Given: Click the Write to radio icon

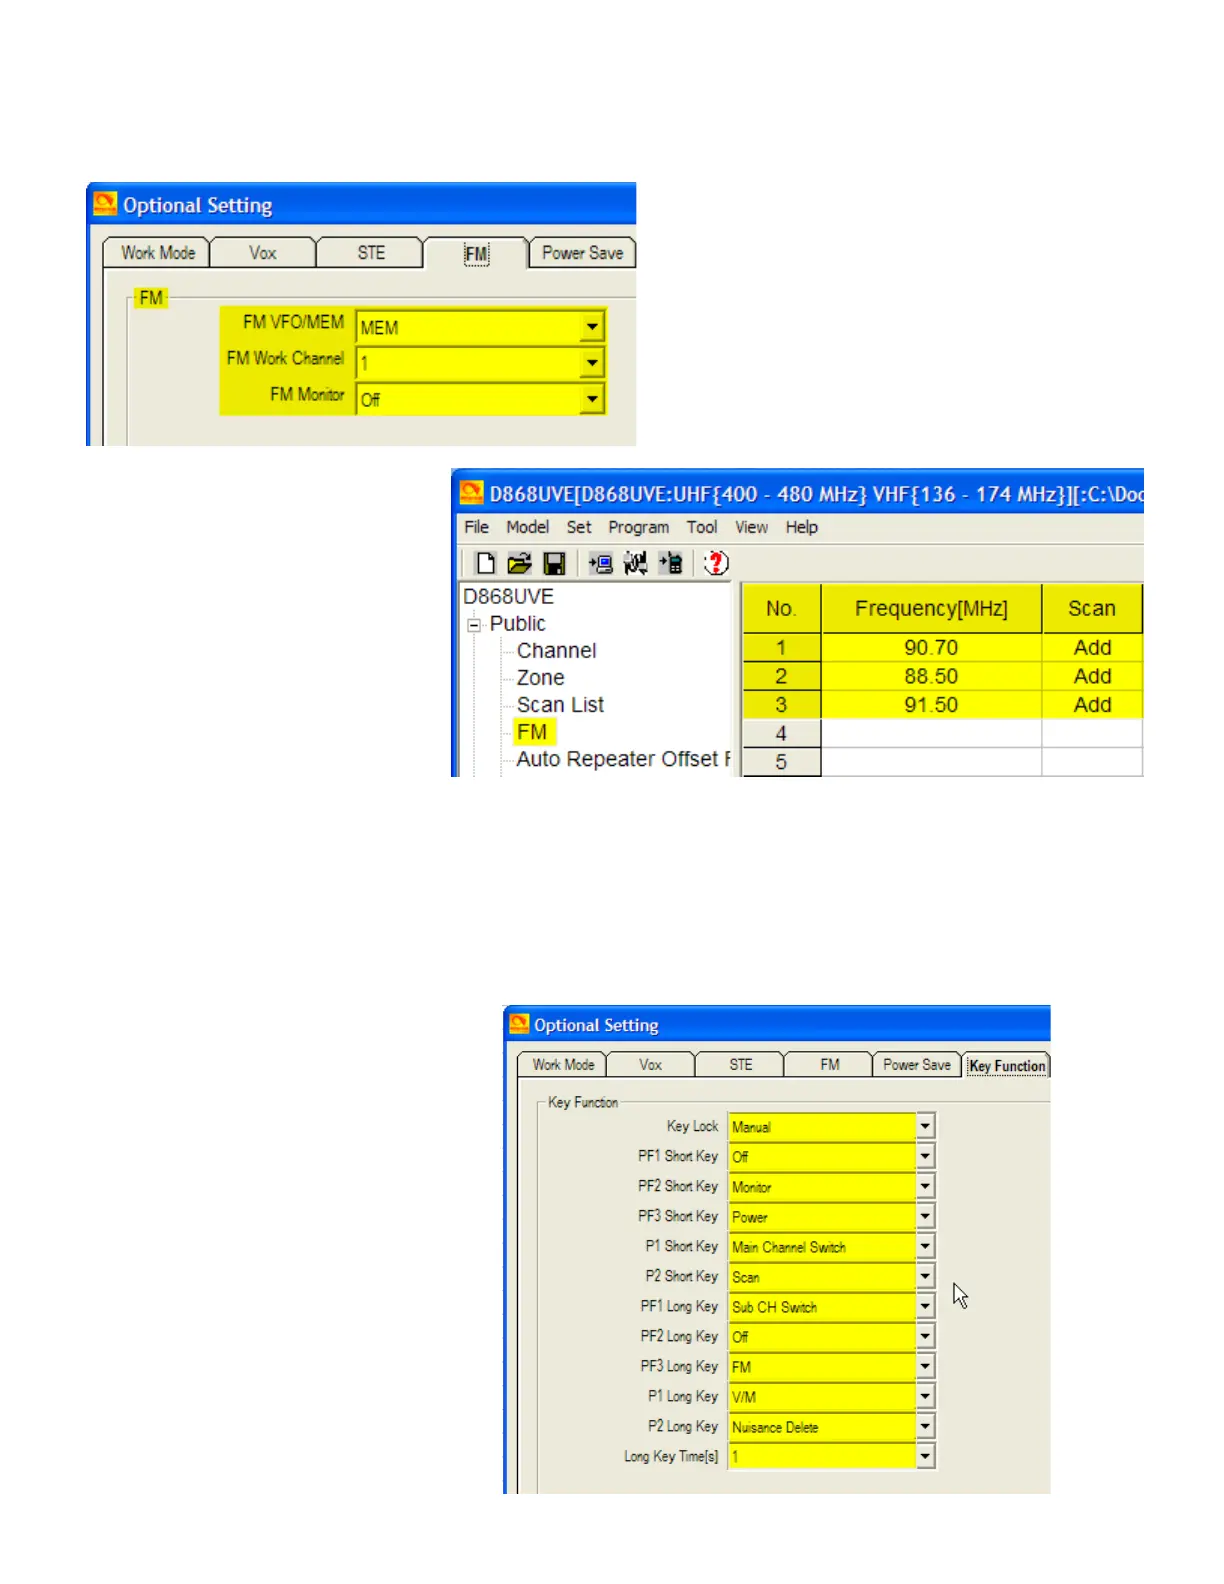Looking at the screenshot, I should coord(670,563).
